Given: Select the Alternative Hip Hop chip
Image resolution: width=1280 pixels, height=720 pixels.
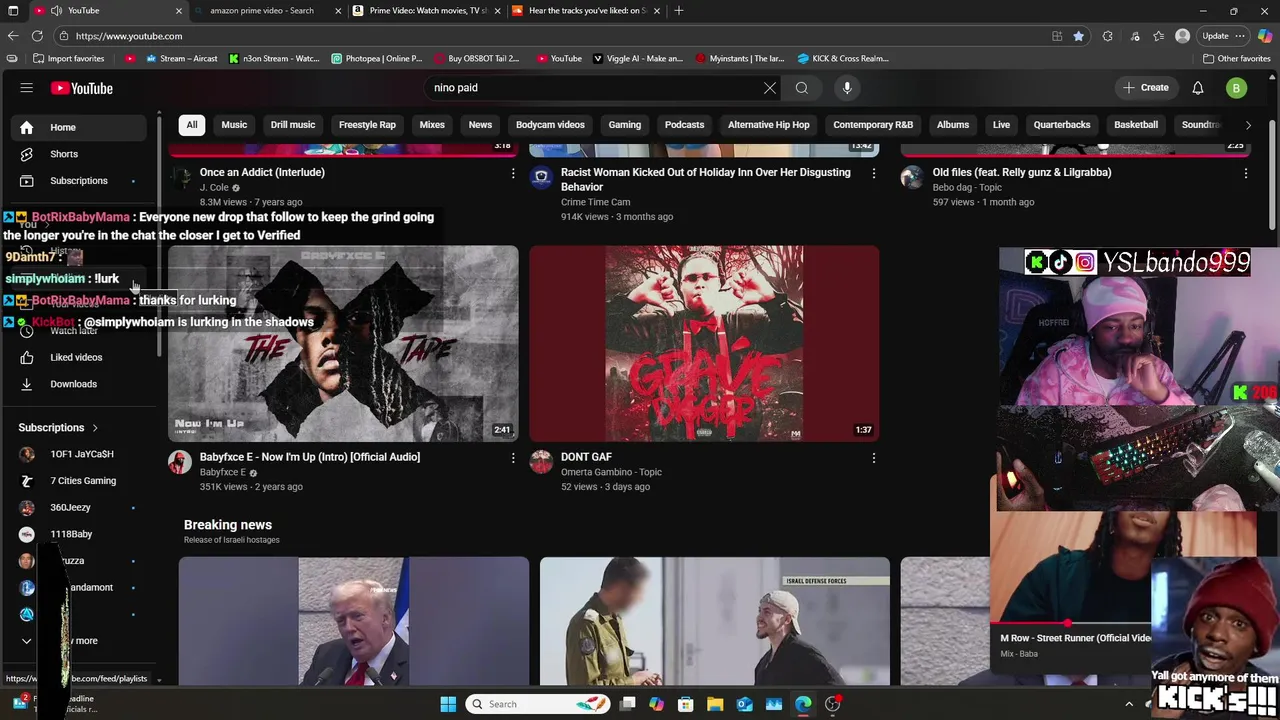Looking at the screenshot, I should click(x=769, y=125).
